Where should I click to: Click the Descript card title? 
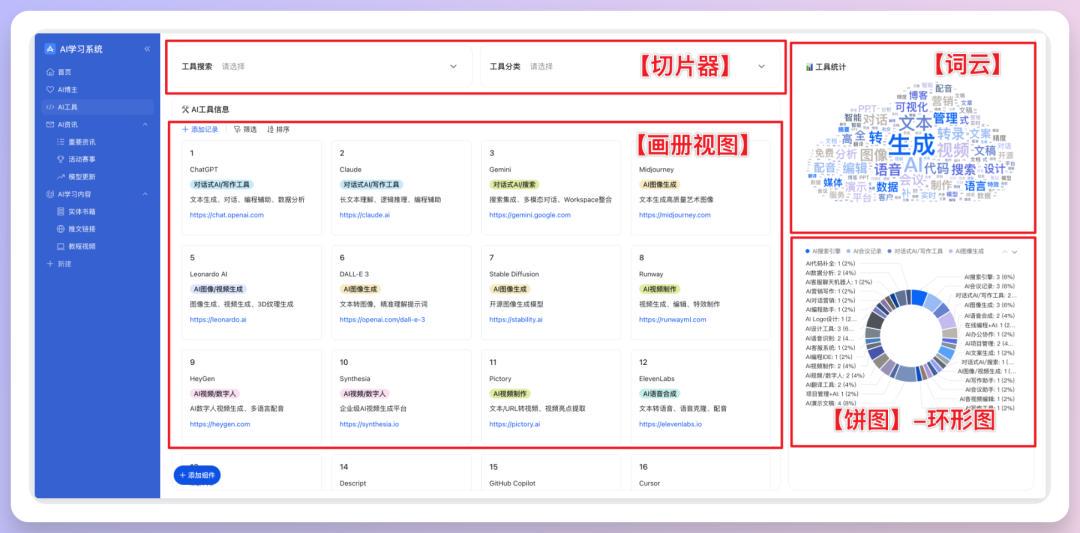(x=353, y=483)
